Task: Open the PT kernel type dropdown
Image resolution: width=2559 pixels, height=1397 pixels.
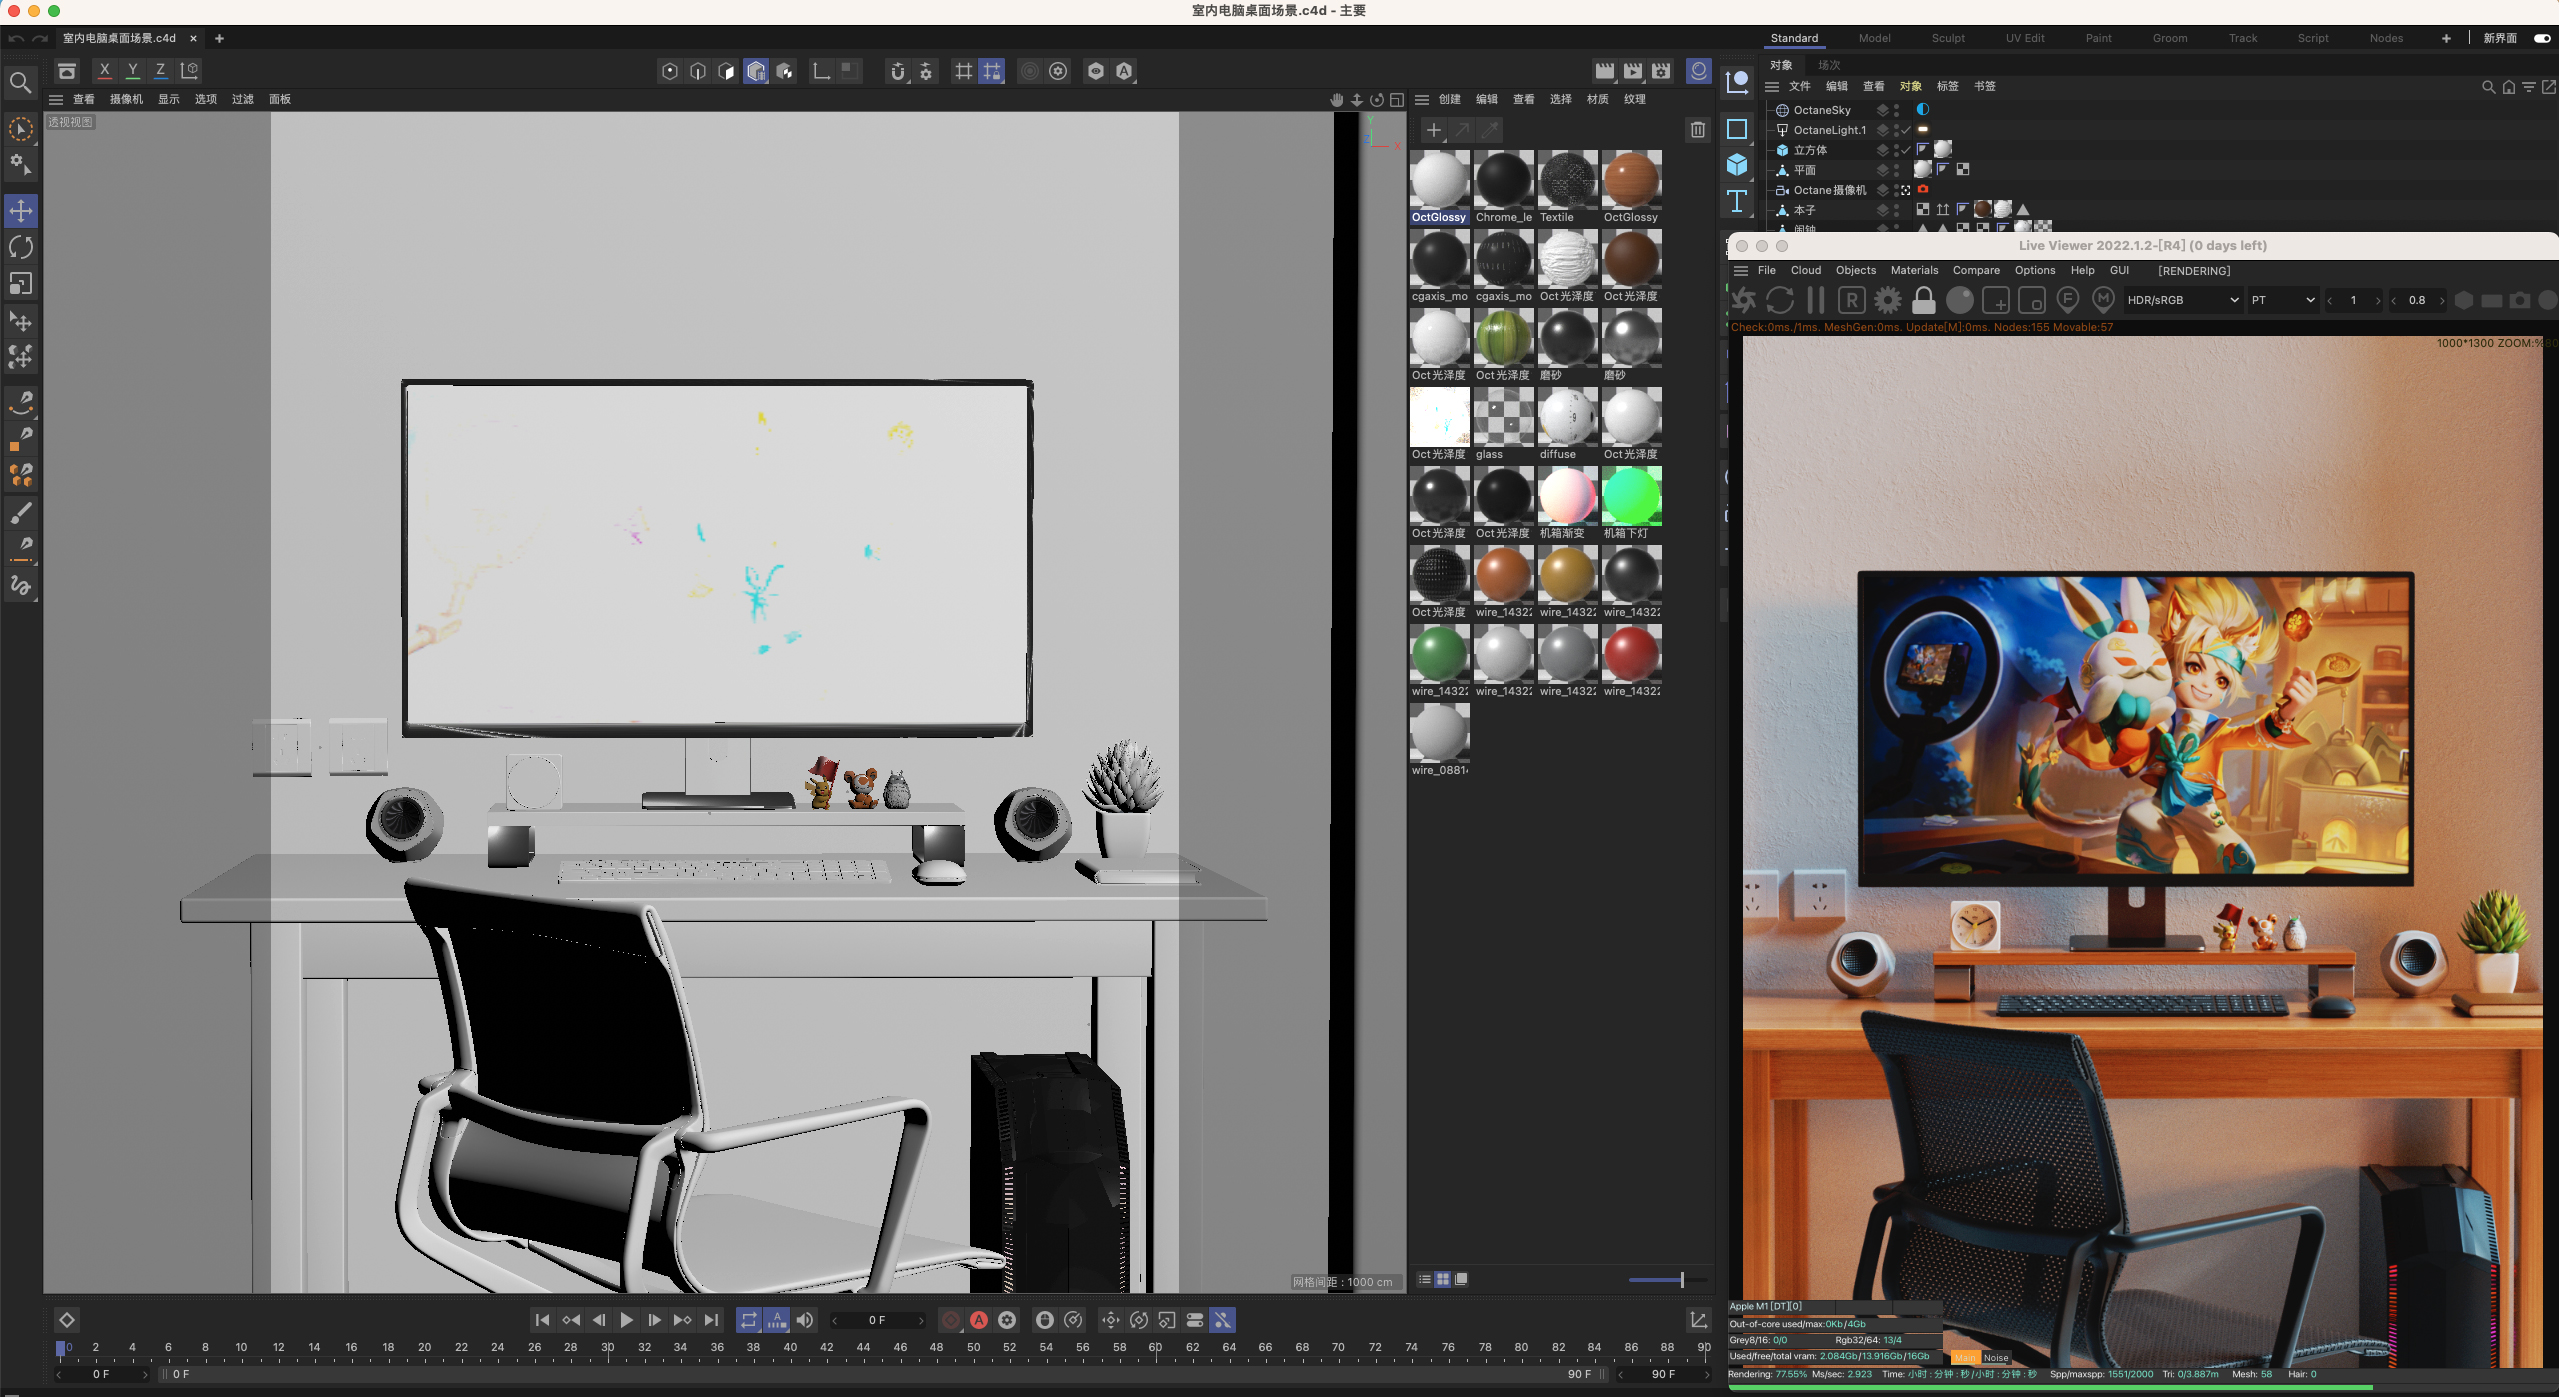Action: (x=2282, y=300)
